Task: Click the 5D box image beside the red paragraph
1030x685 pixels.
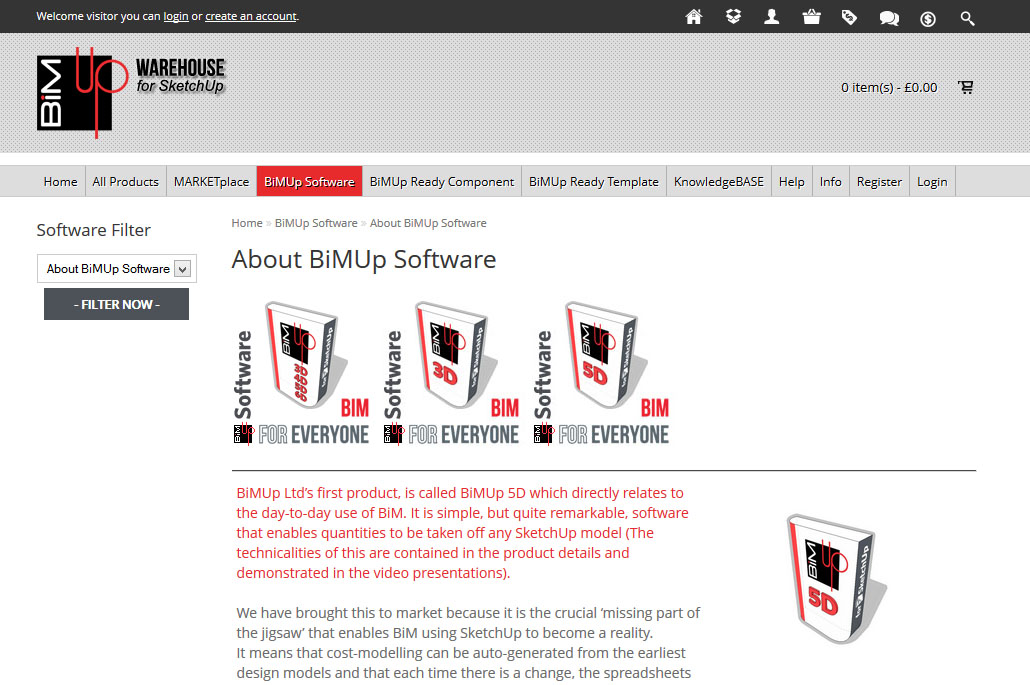Action: click(x=836, y=579)
